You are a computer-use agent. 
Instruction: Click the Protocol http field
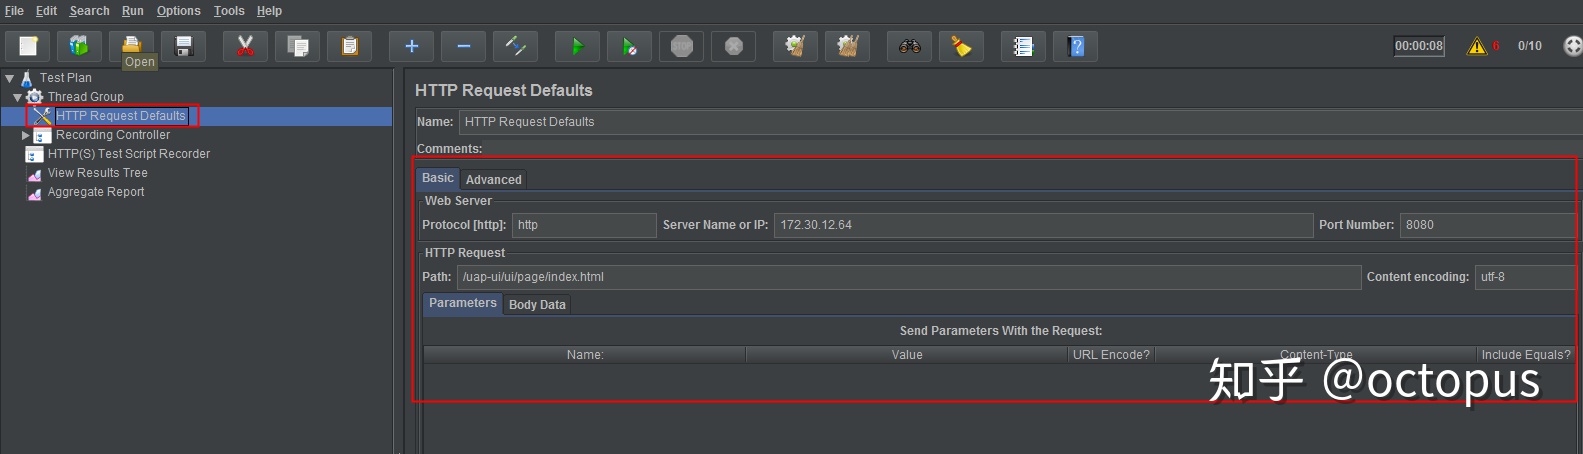[584, 225]
